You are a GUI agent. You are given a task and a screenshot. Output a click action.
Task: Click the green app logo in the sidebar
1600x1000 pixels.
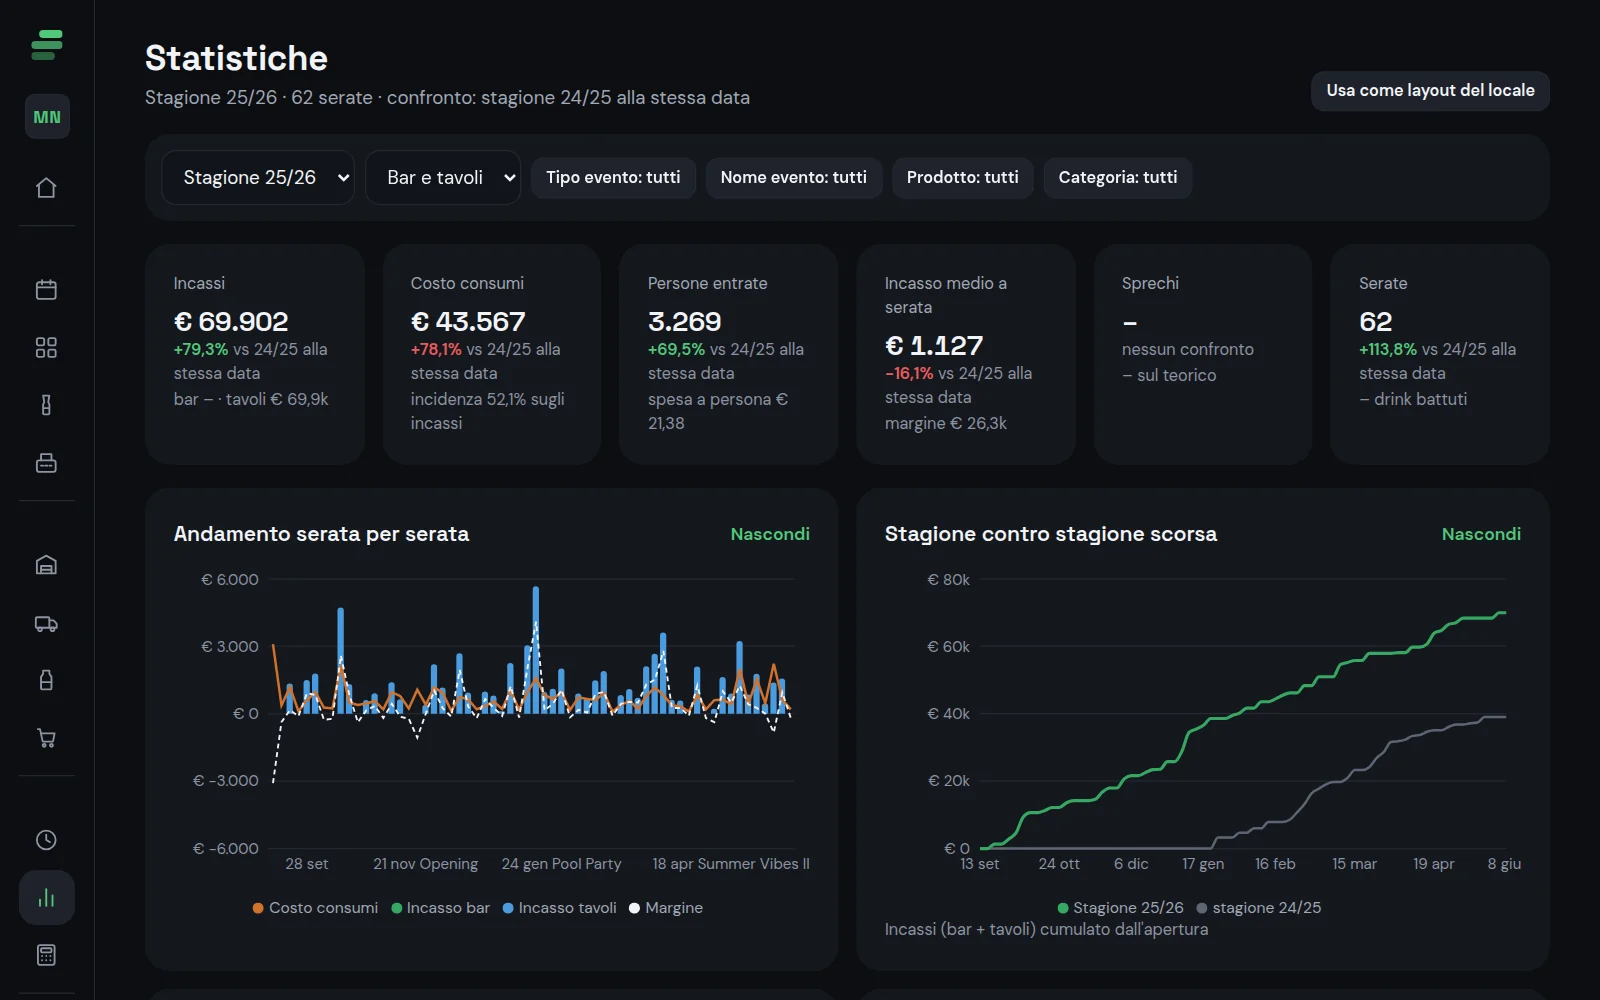pyautogui.click(x=47, y=45)
